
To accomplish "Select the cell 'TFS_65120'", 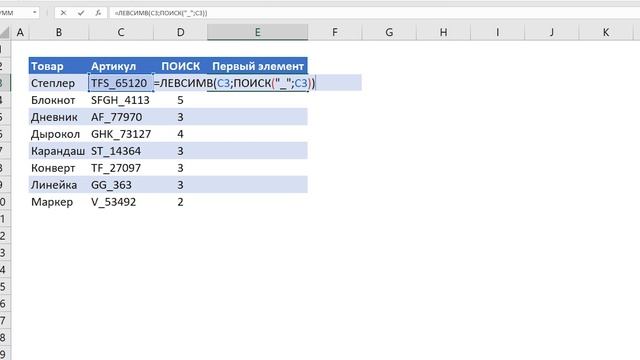I will 121,83.
